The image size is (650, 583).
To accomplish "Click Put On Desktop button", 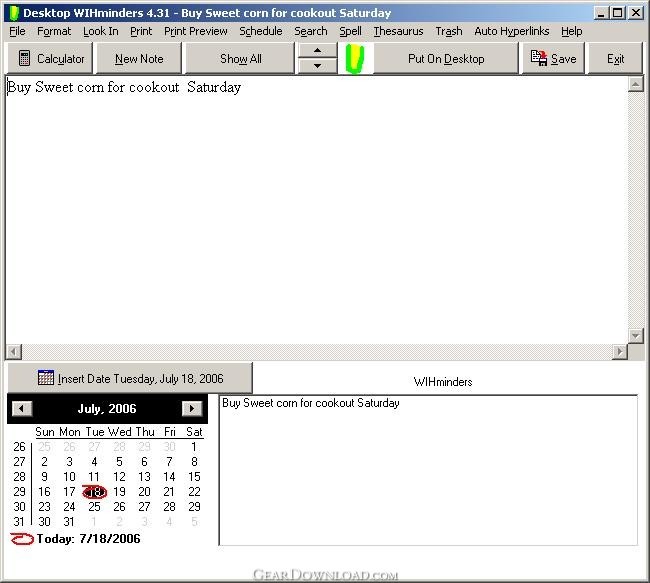I will tap(446, 59).
